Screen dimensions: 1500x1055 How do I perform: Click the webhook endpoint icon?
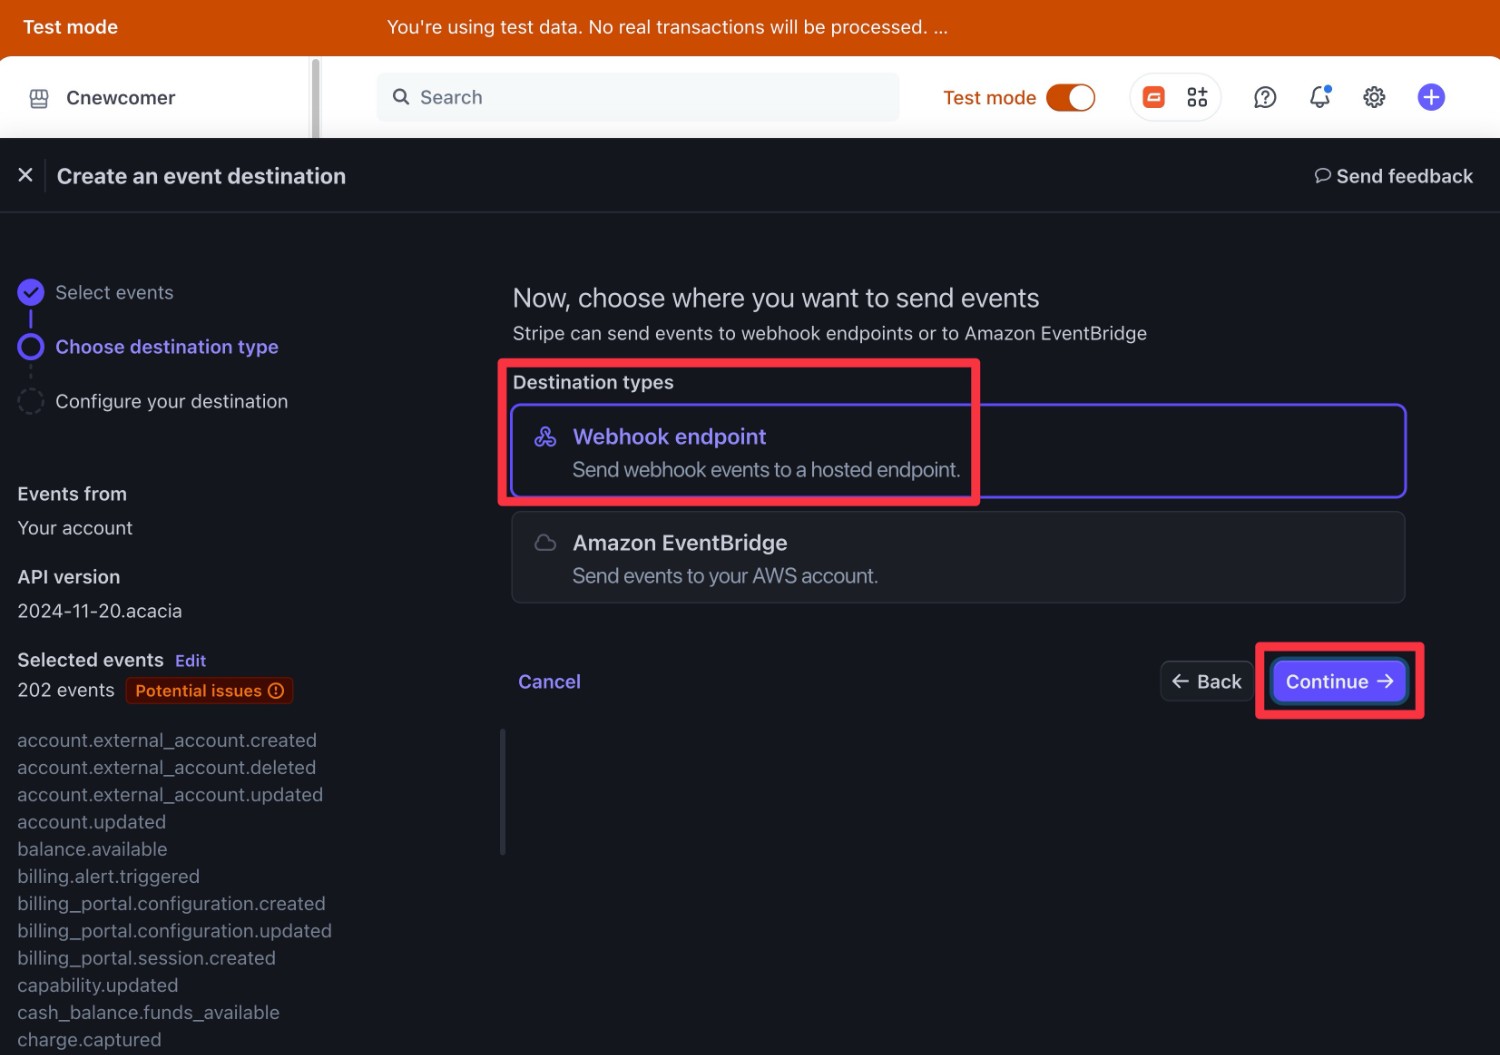pos(545,437)
